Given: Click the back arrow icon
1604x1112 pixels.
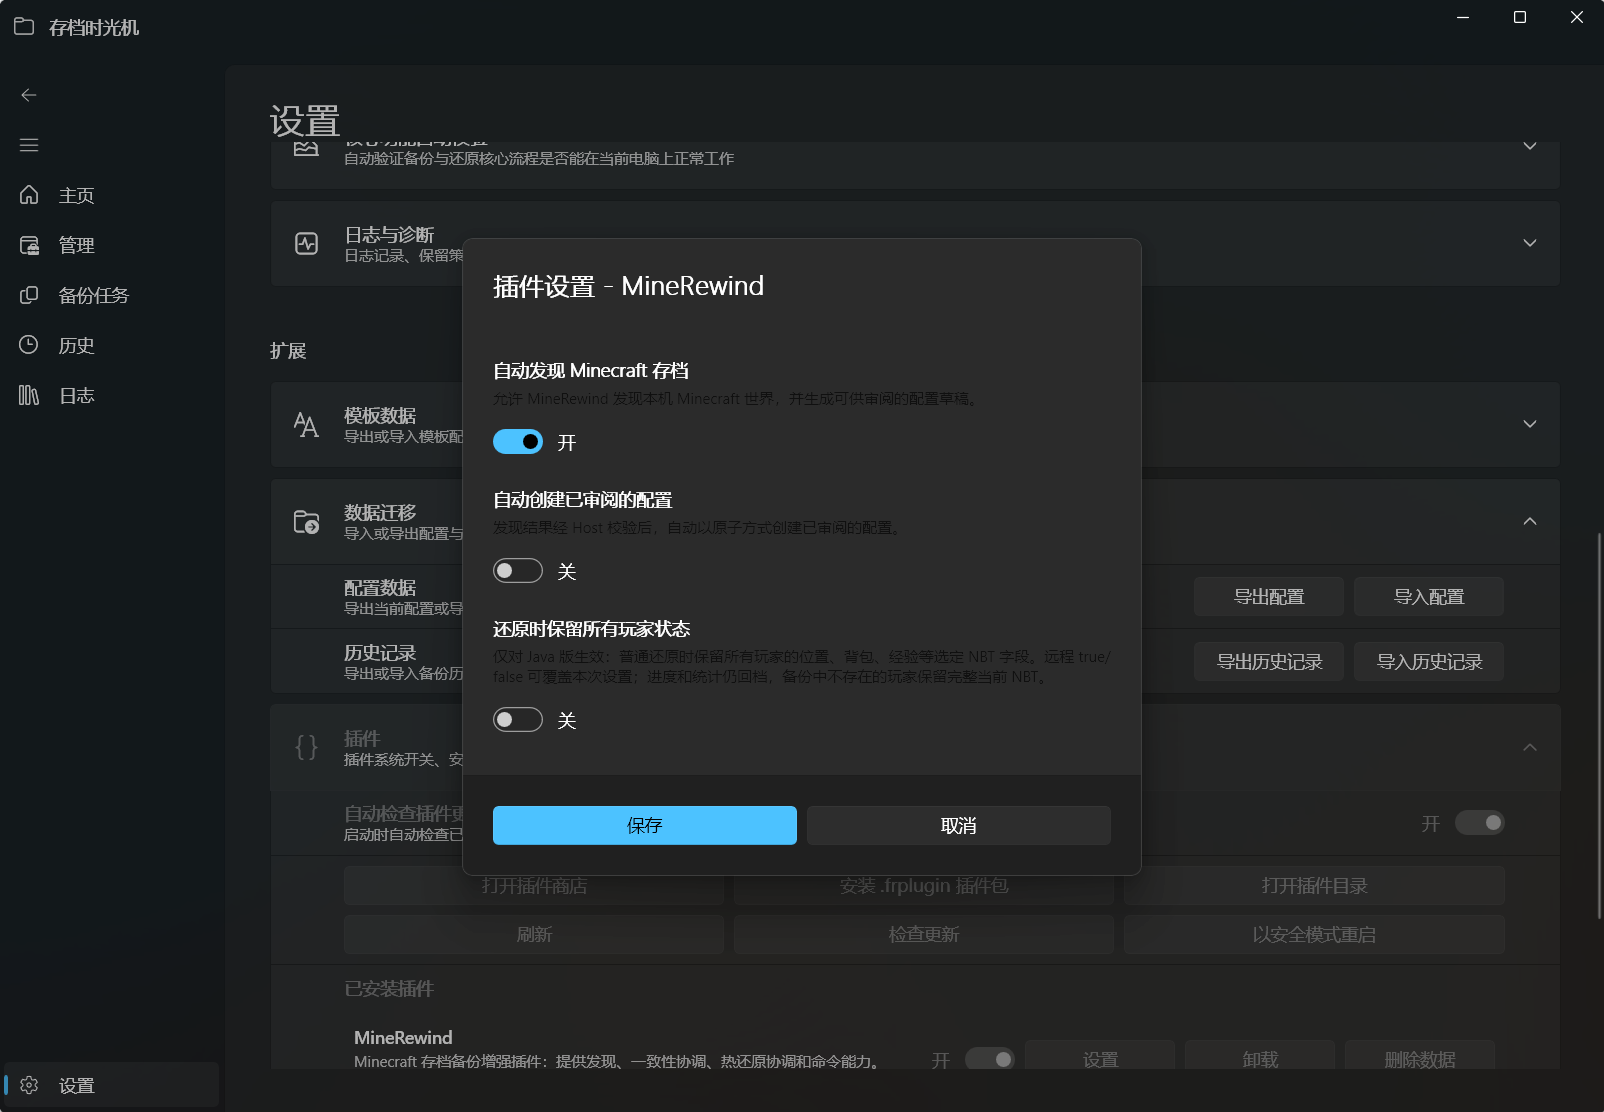Looking at the screenshot, I should [x=29, y=95].
